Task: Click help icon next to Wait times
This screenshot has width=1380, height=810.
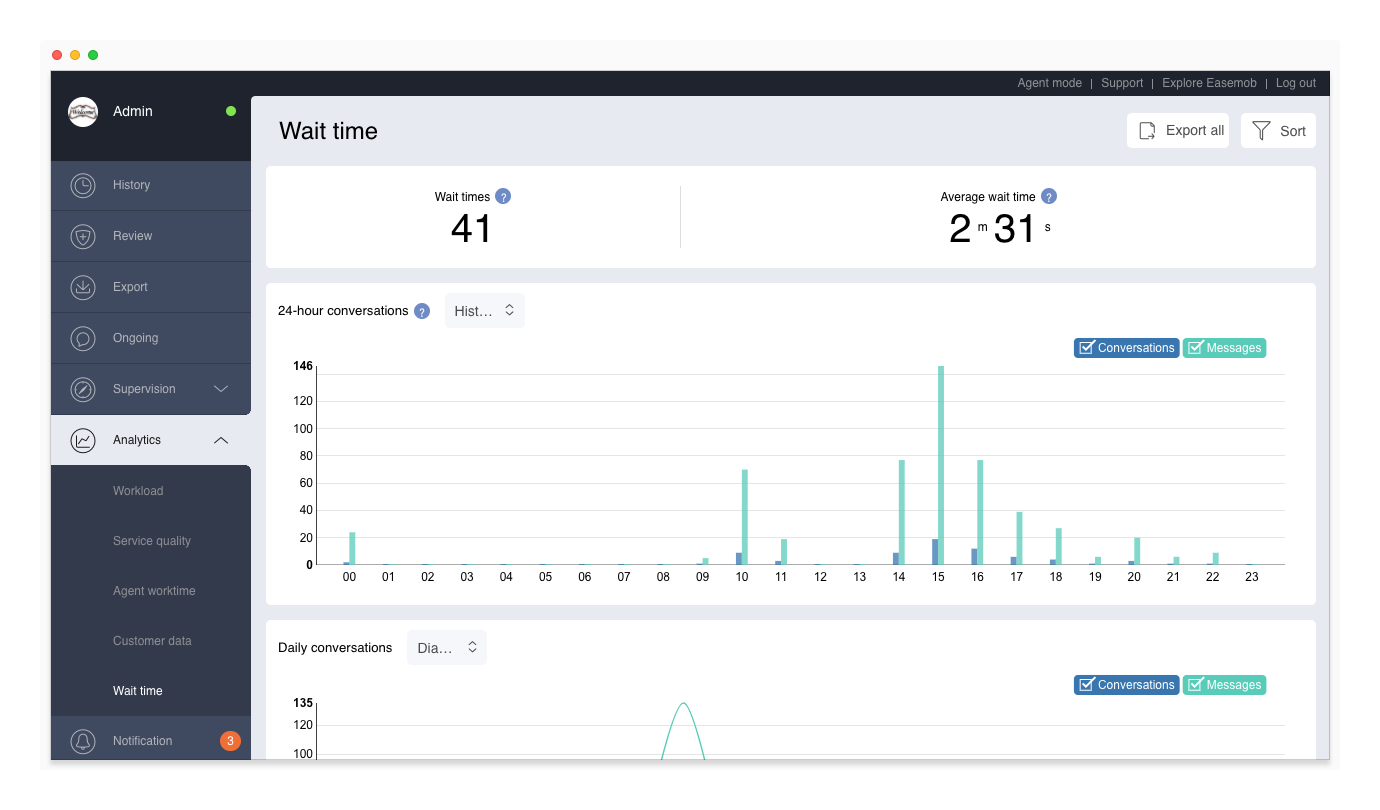Action: pos(503,197)
